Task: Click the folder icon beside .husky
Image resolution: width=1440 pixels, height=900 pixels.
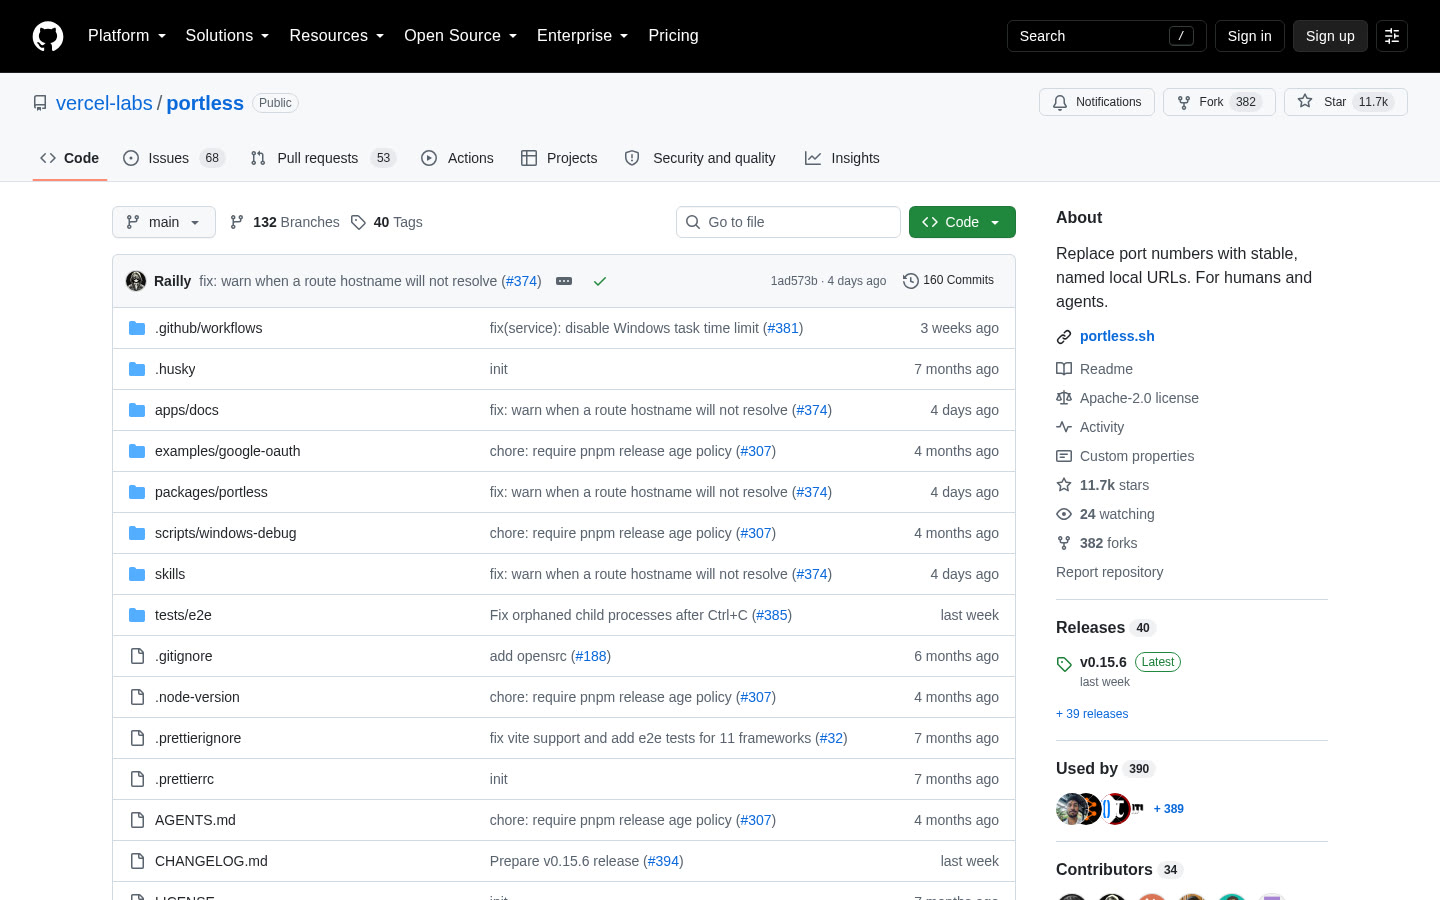Action: click(x=137, y=369)
